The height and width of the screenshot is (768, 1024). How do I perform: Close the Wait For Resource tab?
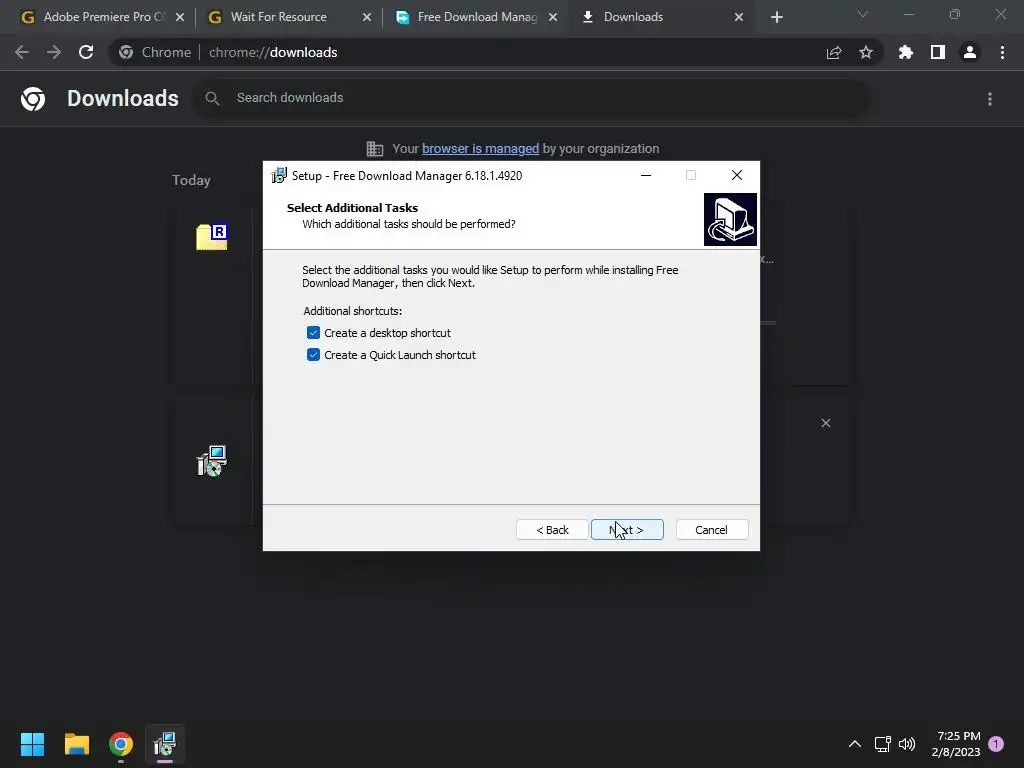pos(367,18)
